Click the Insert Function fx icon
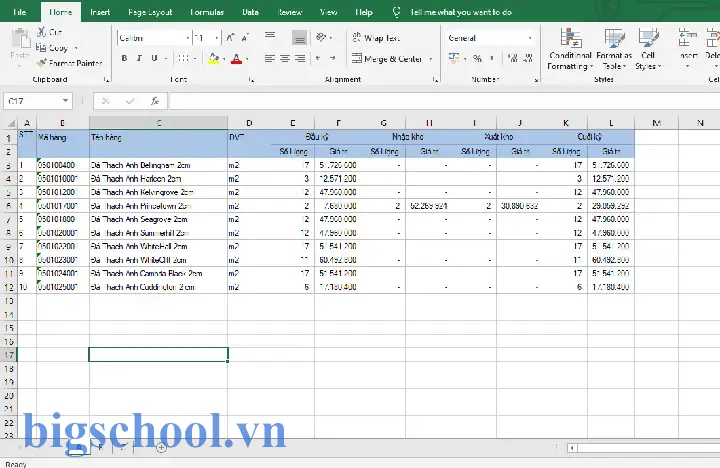Screen dimensions: 720x468 click(x=155, y=101)
